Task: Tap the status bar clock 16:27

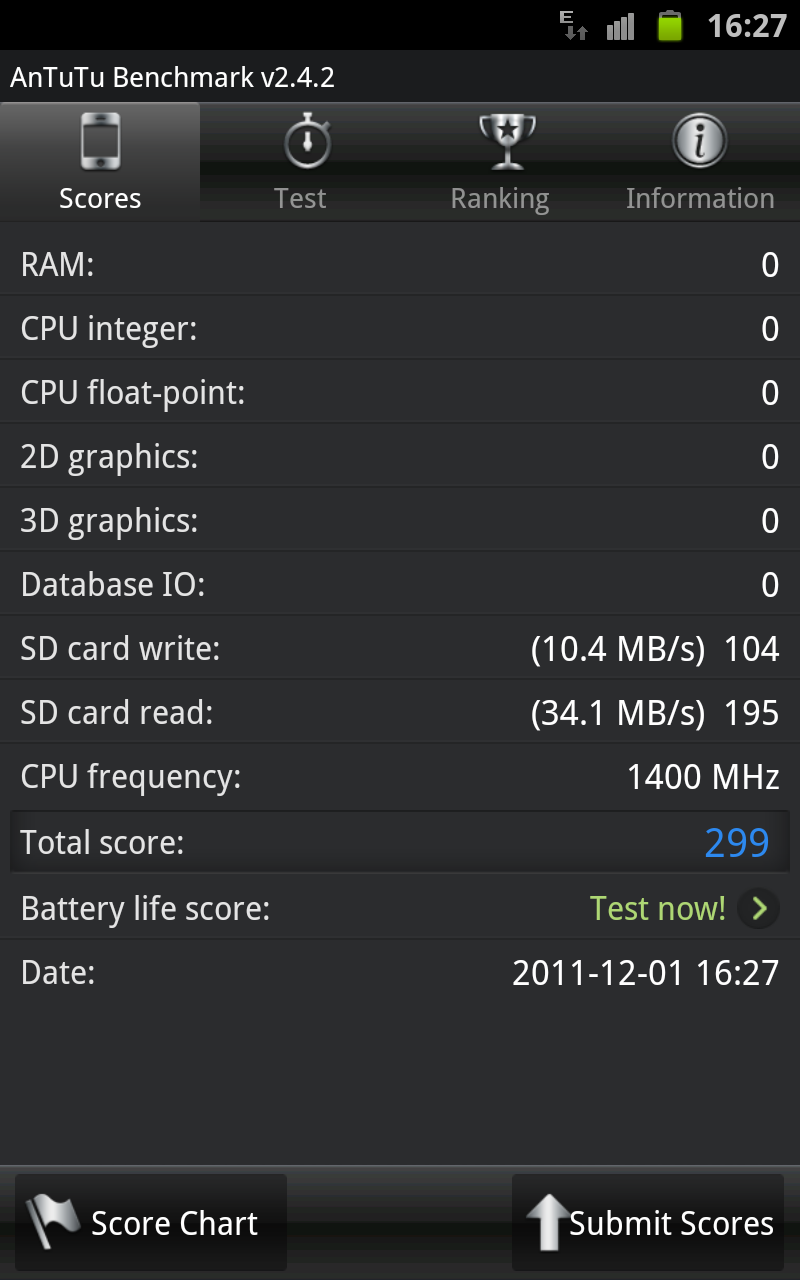Action: (747, 25)
